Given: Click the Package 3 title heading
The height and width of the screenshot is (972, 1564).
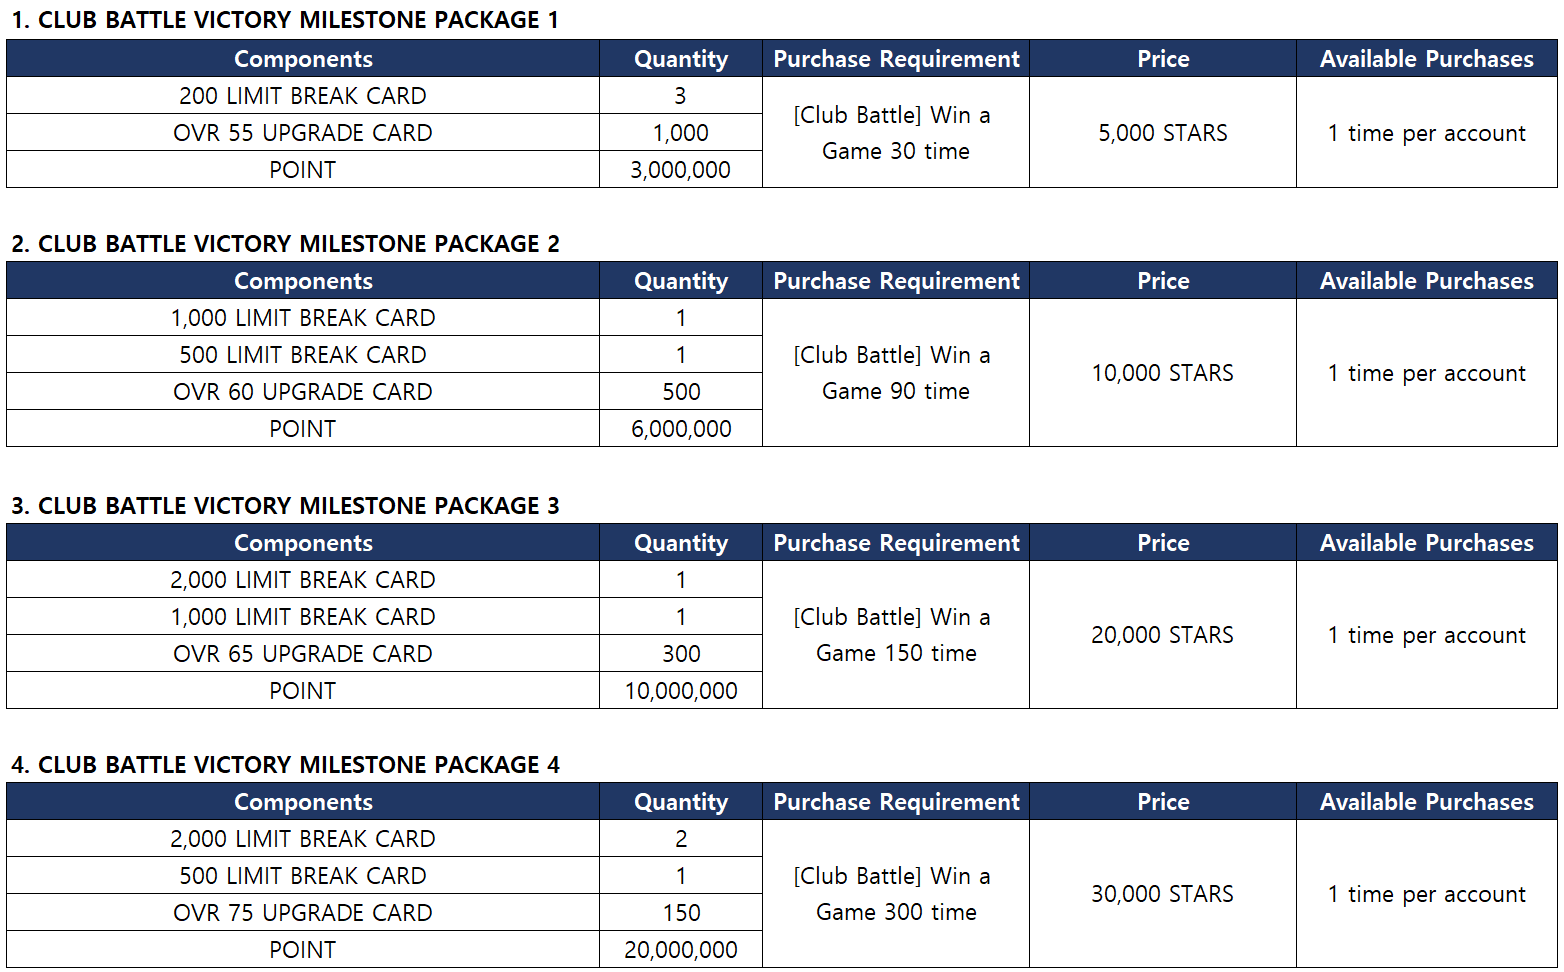Looking at the screenshot, I should pos(285,506).
